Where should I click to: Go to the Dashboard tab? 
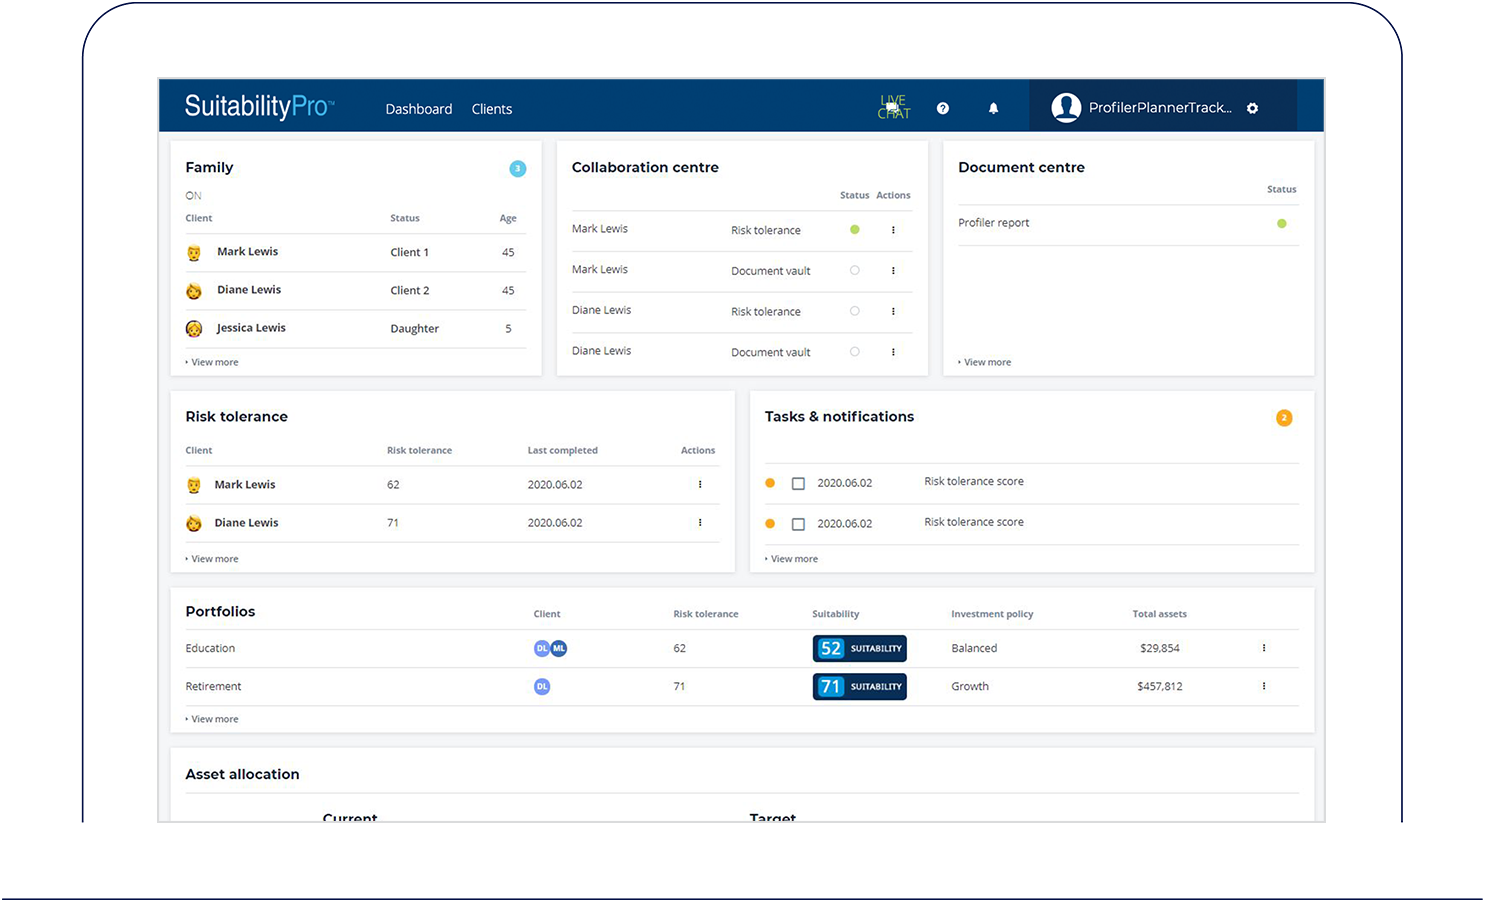pyautogui.click(x=418, y=109)
